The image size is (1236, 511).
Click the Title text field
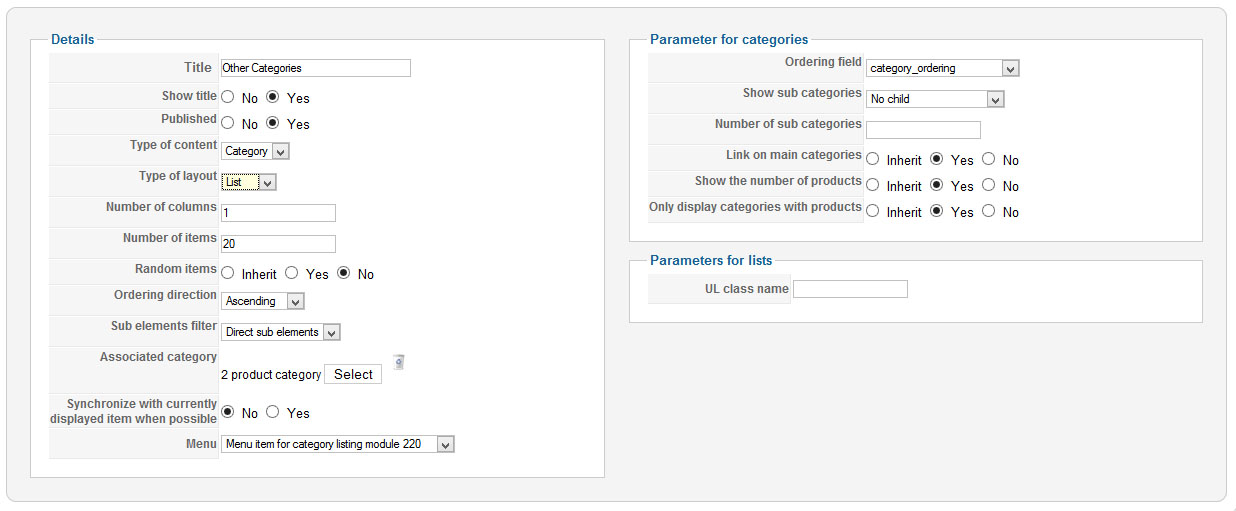coord(315,68)
